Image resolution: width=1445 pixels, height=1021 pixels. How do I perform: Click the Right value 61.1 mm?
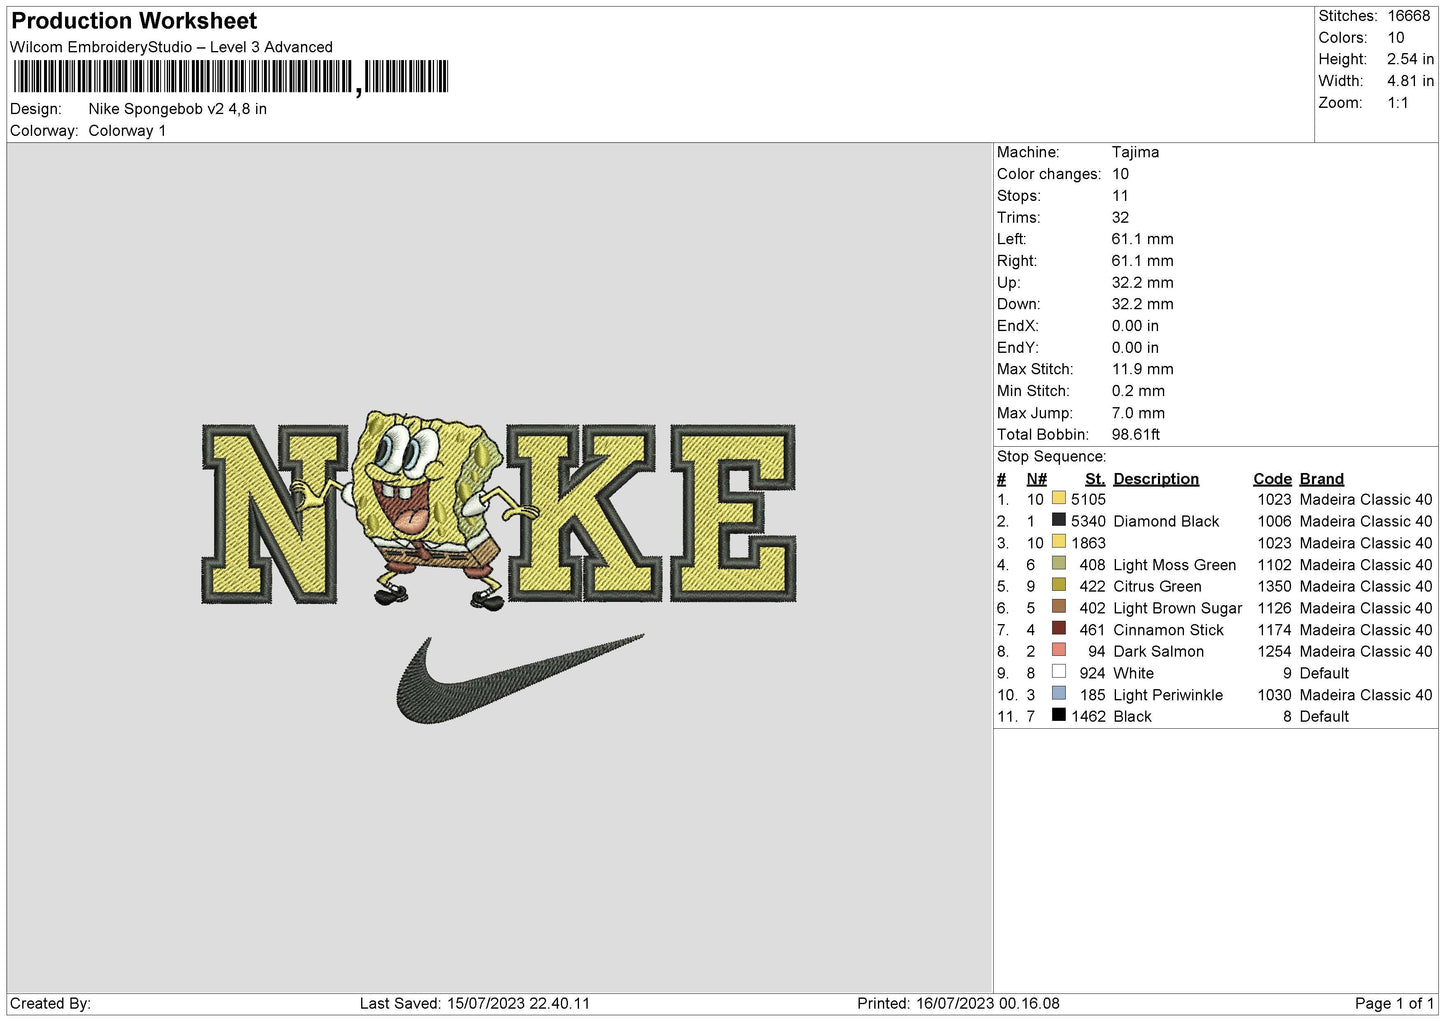(x=1143, y=261)
